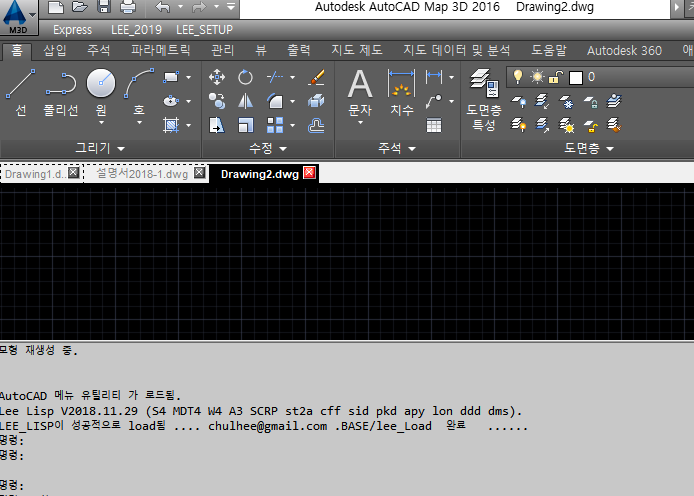
Task: Select the Rotate tool
Action: pyautogui.click(x=245, y=77)
